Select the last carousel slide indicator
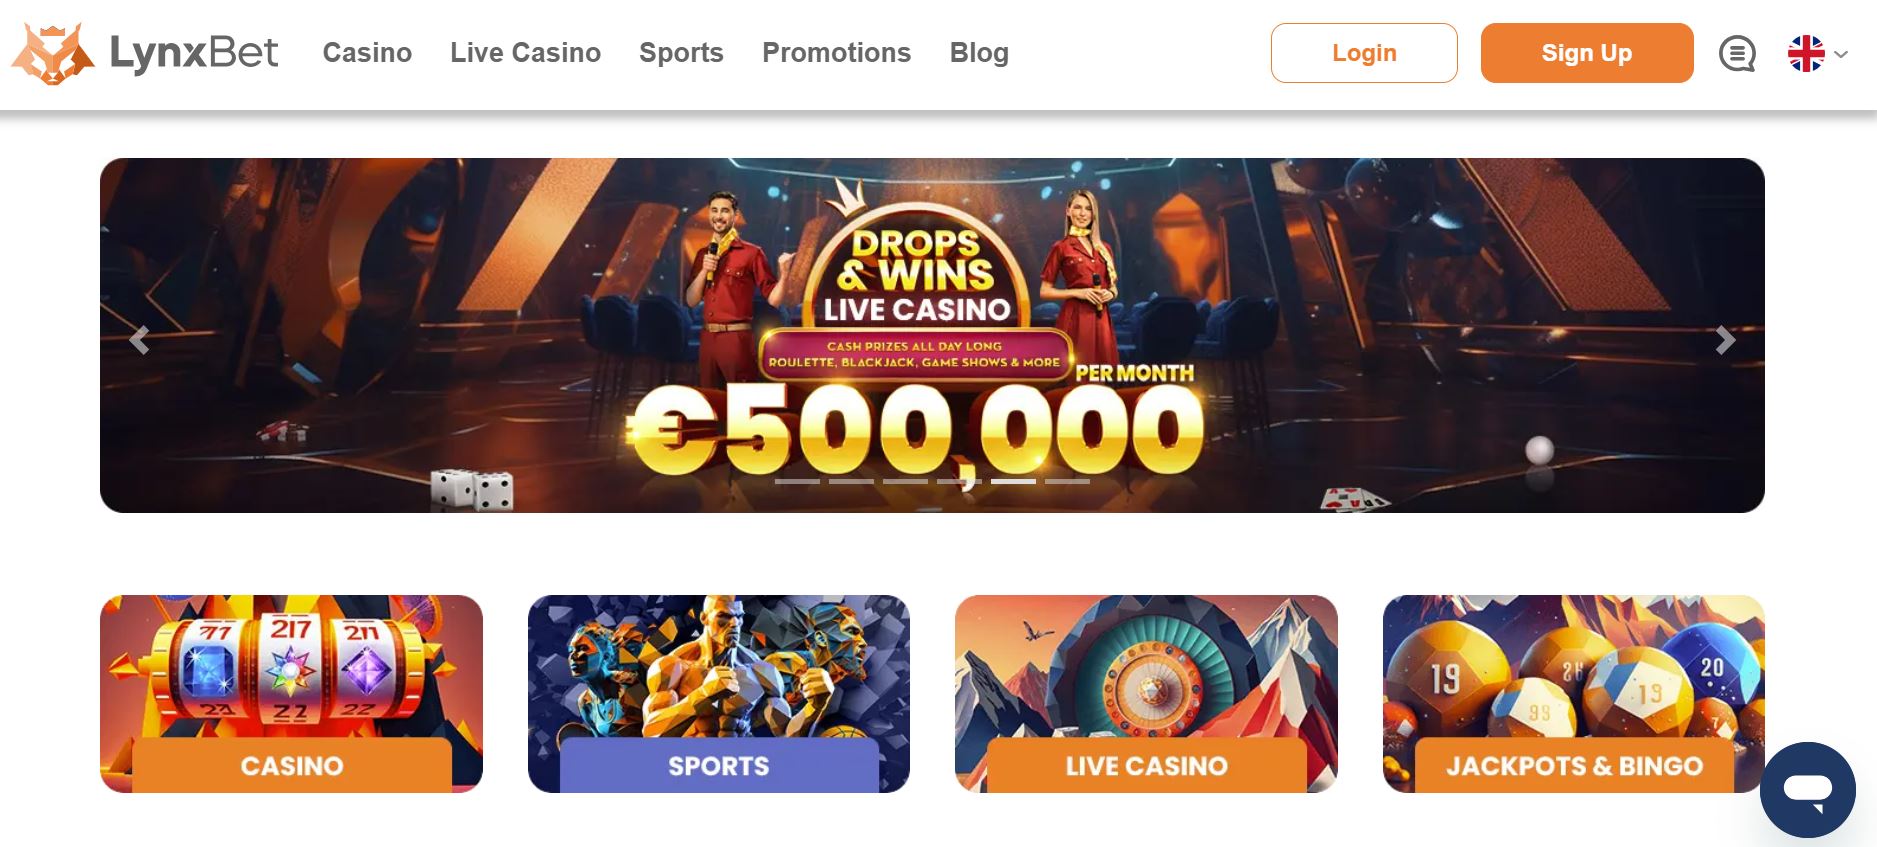 [1067, 481]
